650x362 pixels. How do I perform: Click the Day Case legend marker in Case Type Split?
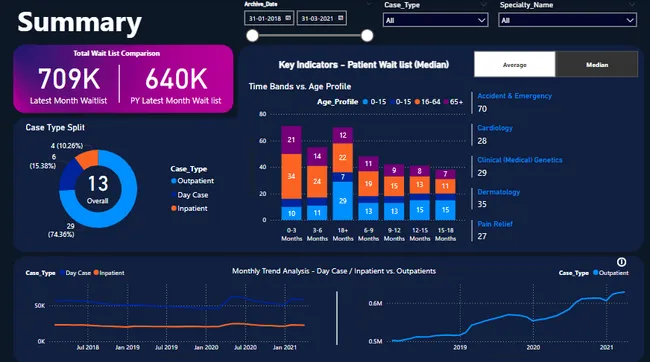tap(174, 195)
